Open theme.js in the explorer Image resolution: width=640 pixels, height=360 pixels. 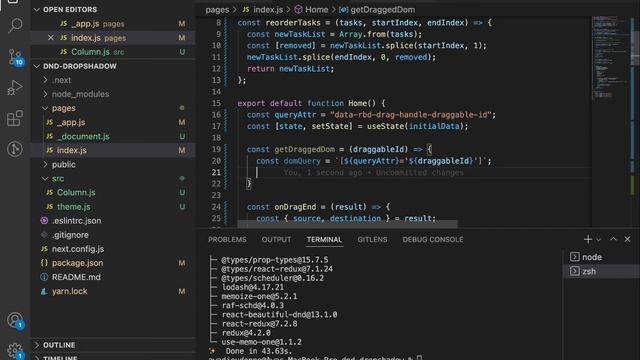pyautogui.click(x=113, y=207)
